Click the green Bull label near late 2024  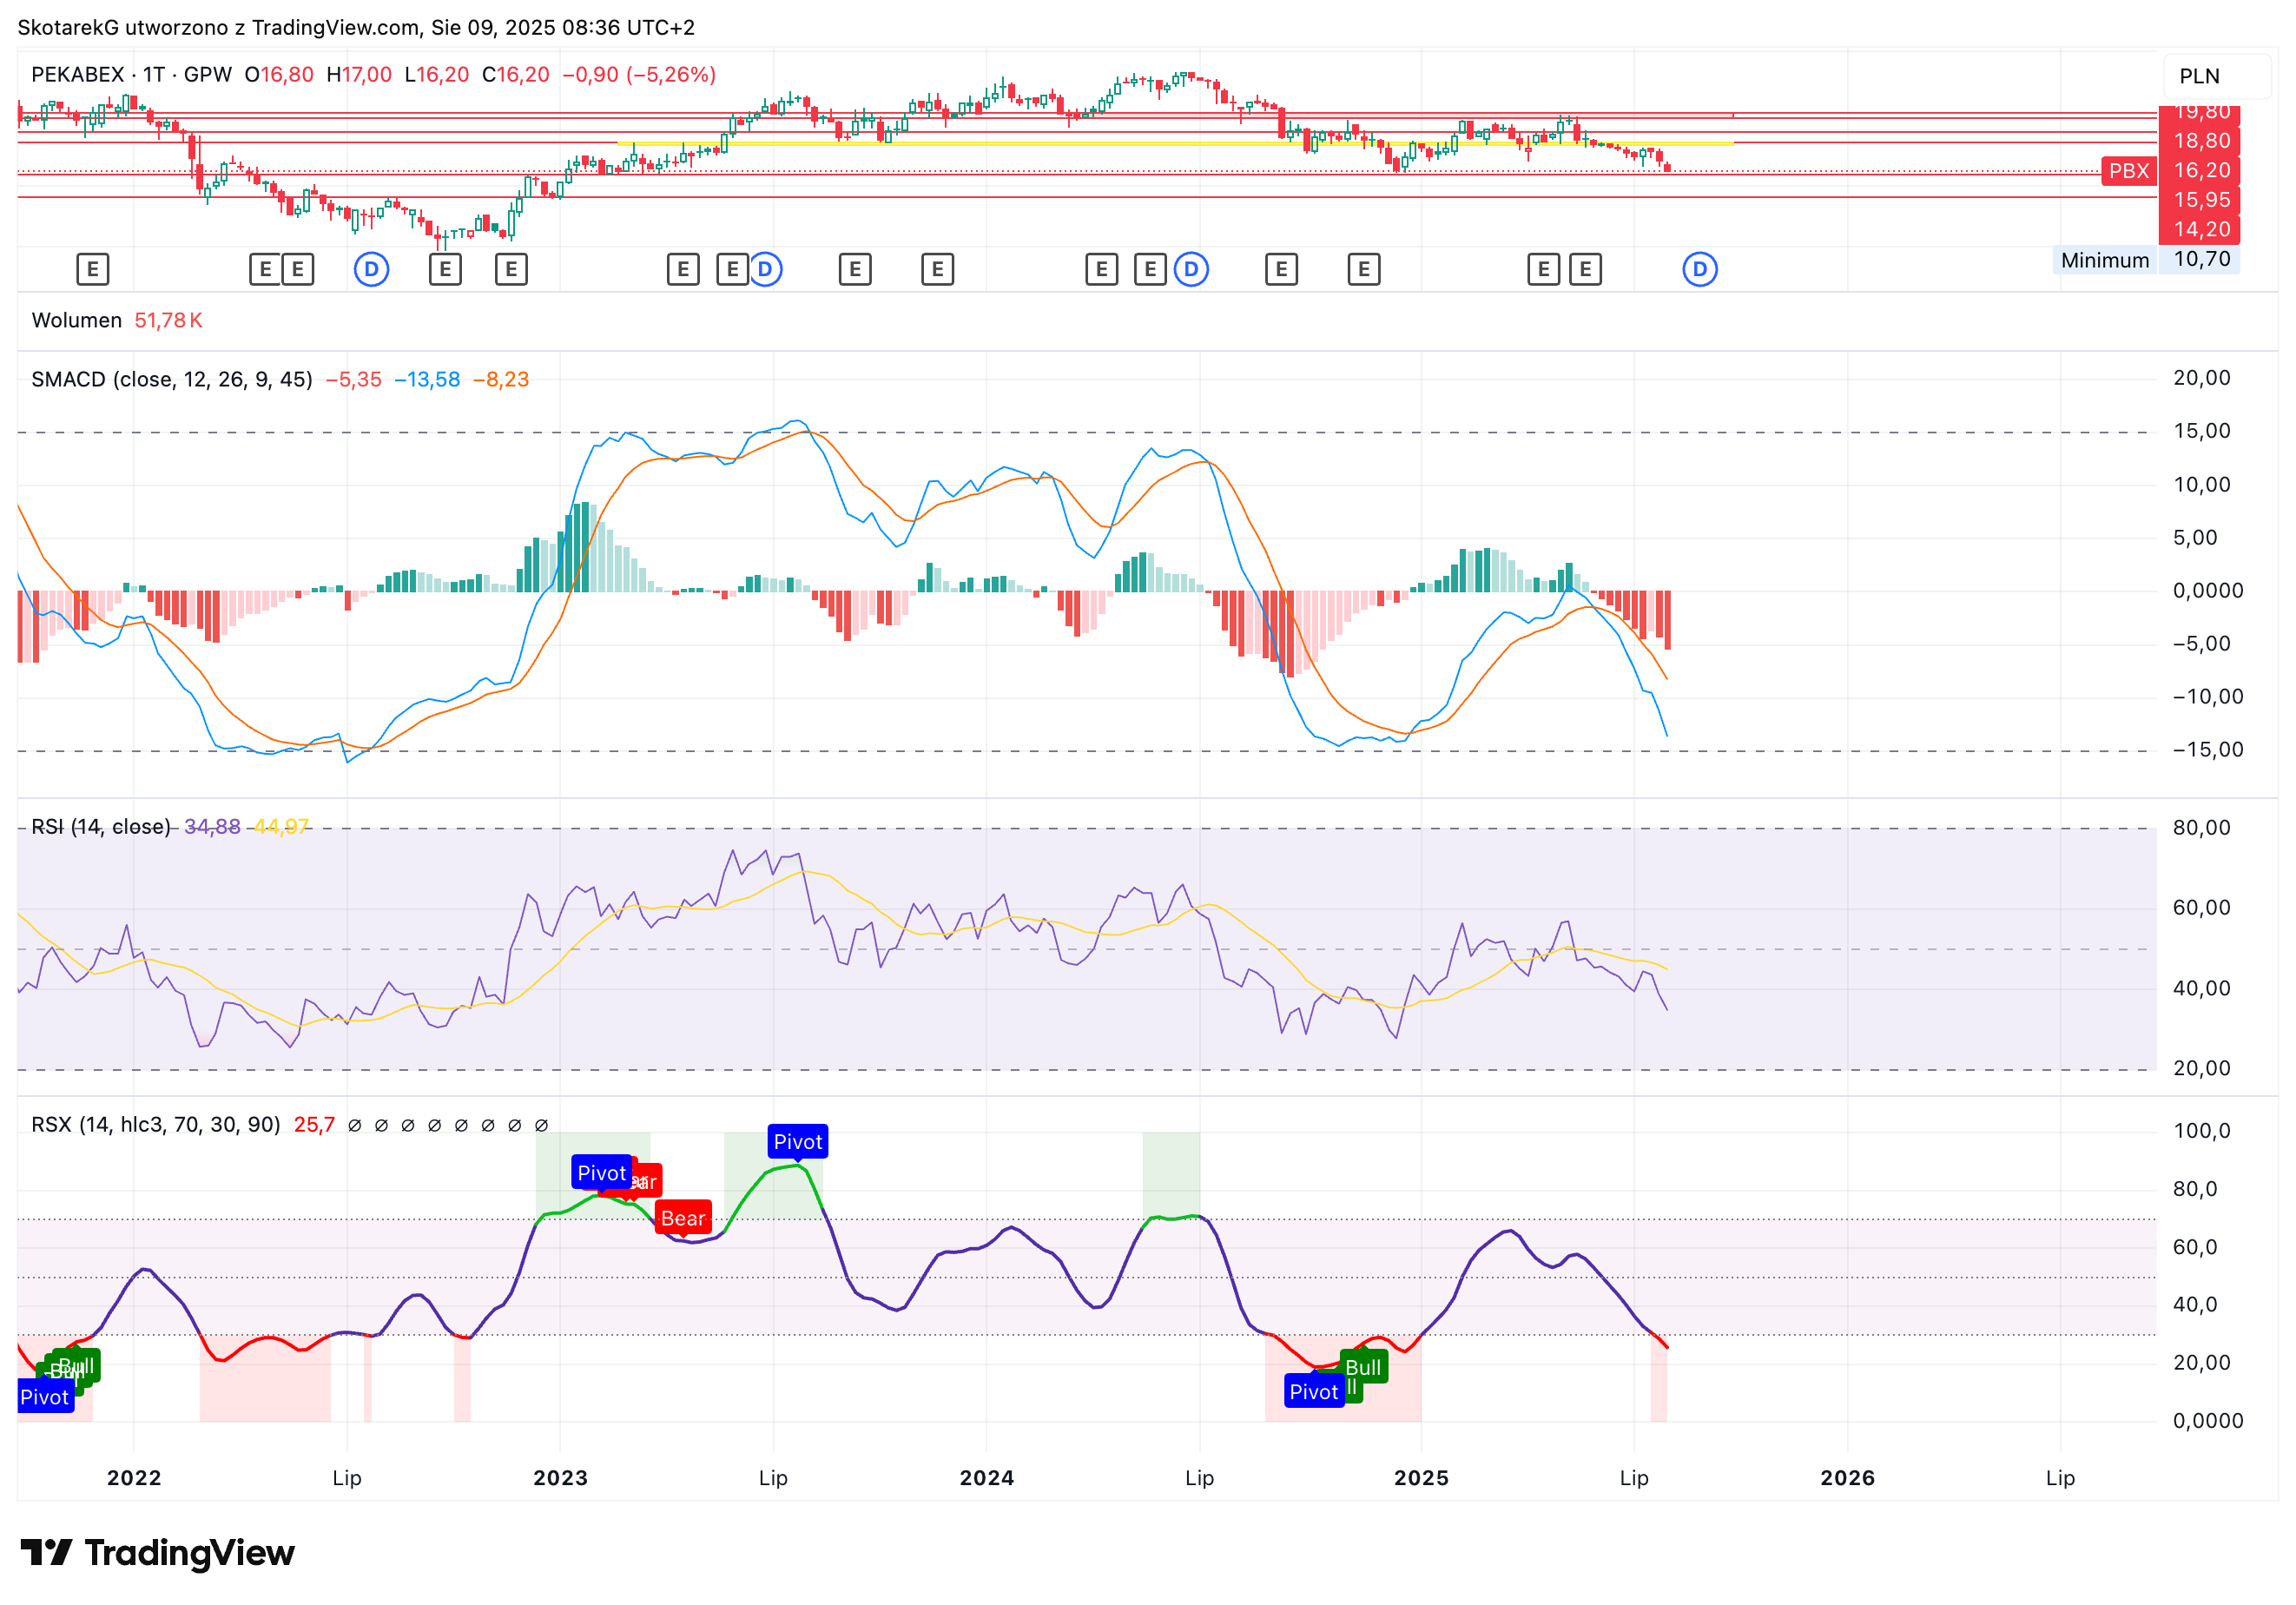(x=1363, y=1367)
